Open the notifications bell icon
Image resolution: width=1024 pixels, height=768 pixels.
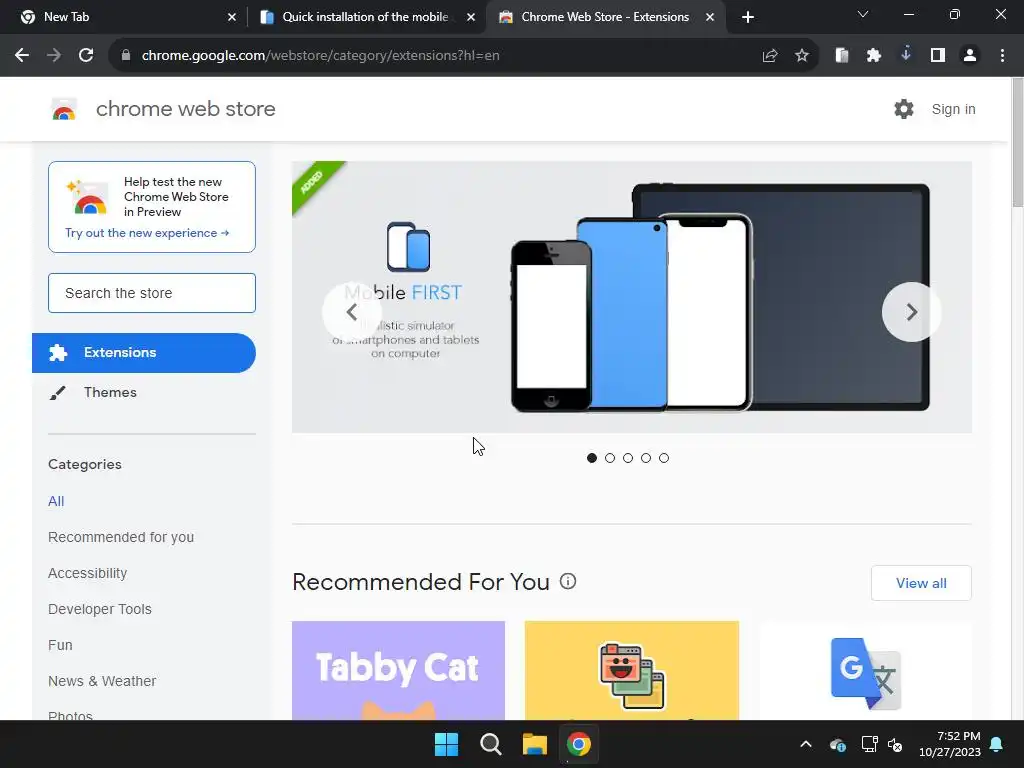[x=997, y=744]
